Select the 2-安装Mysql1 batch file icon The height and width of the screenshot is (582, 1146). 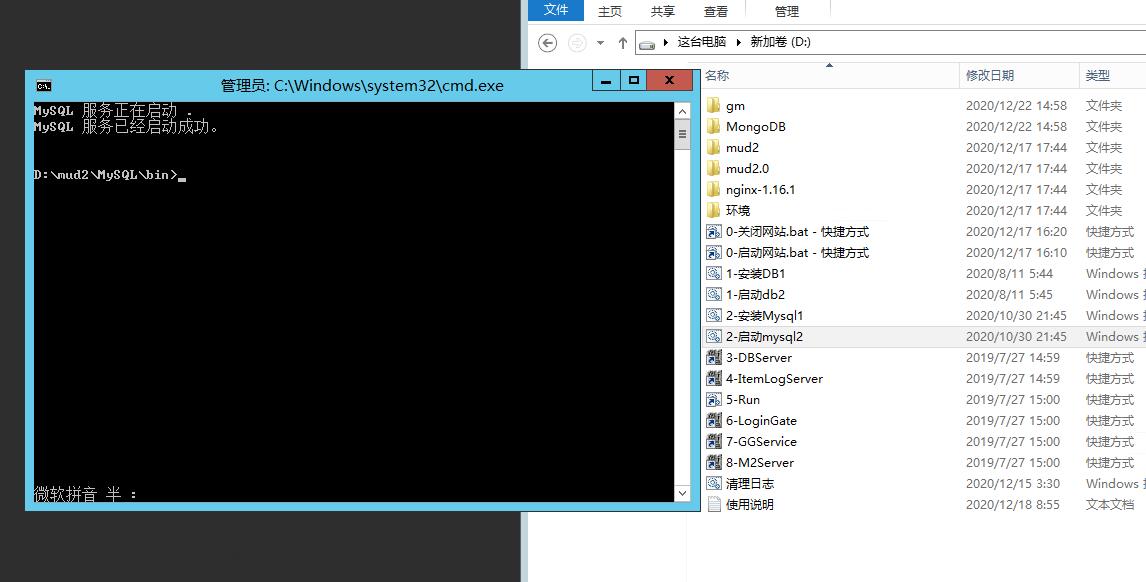pos(714,316)
